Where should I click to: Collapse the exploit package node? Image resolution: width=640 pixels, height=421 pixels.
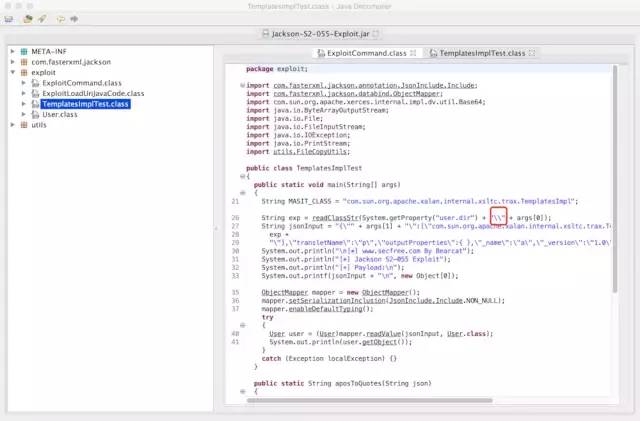(x=12, y=73)
